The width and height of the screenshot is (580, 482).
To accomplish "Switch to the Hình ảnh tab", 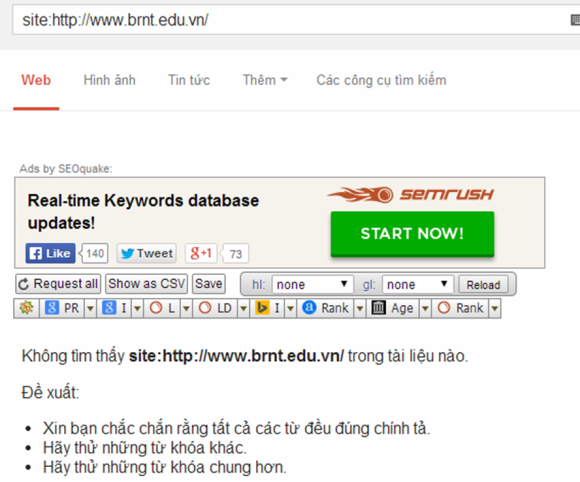I will (x=109, y=80).
